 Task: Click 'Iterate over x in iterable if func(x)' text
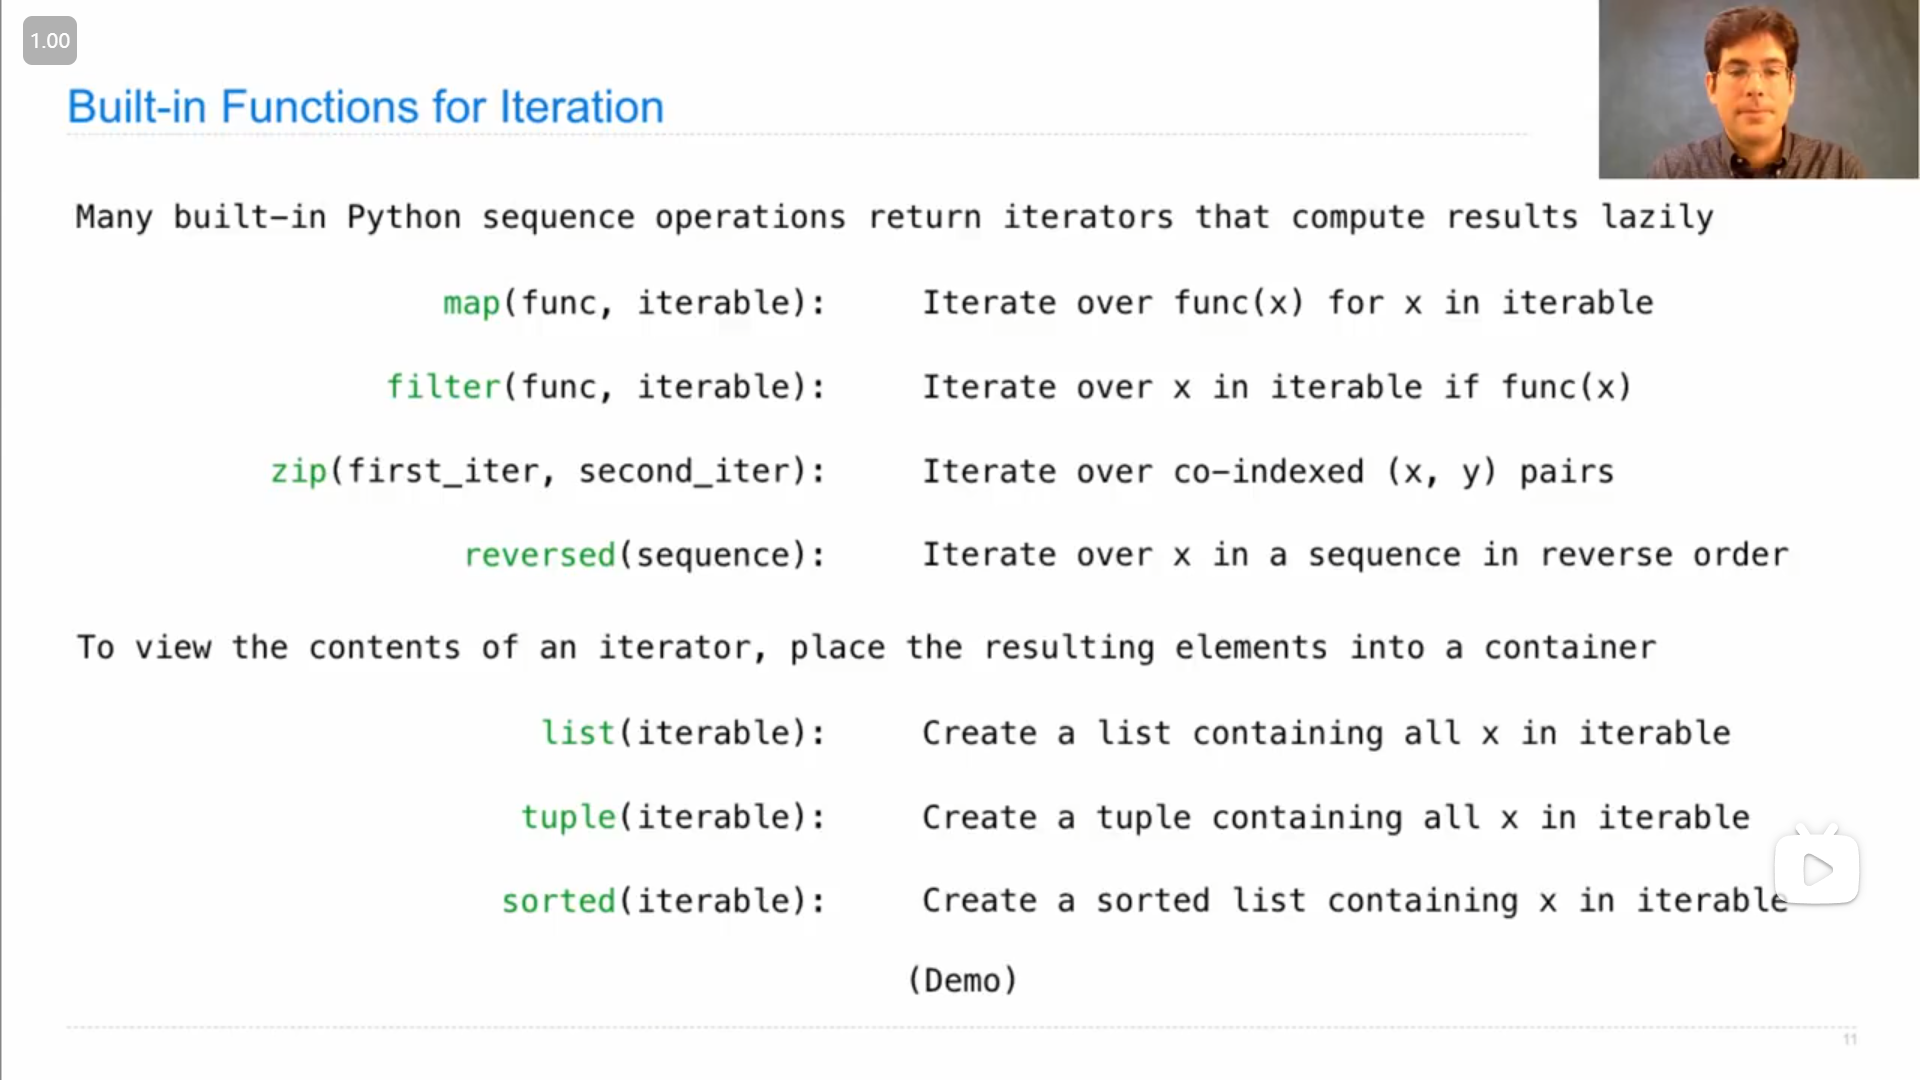coord(1276,386)
